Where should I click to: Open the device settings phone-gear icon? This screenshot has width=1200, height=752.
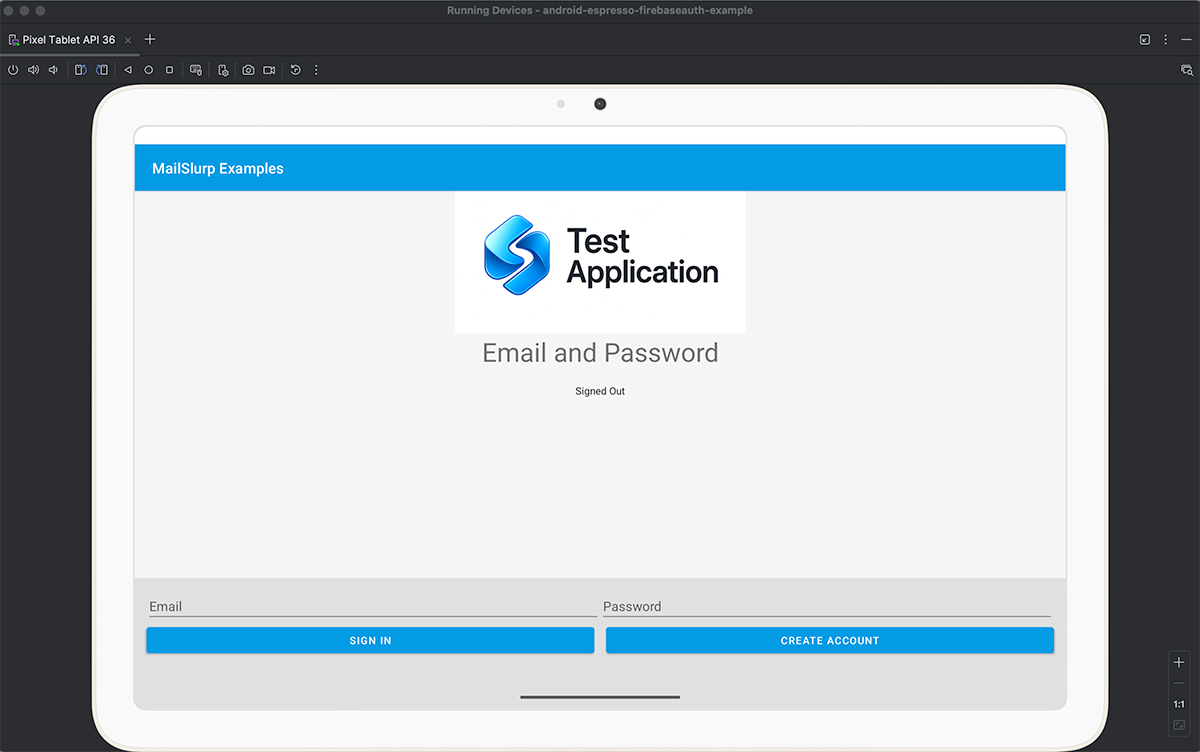pyautogui.click(x=222, y=70)
